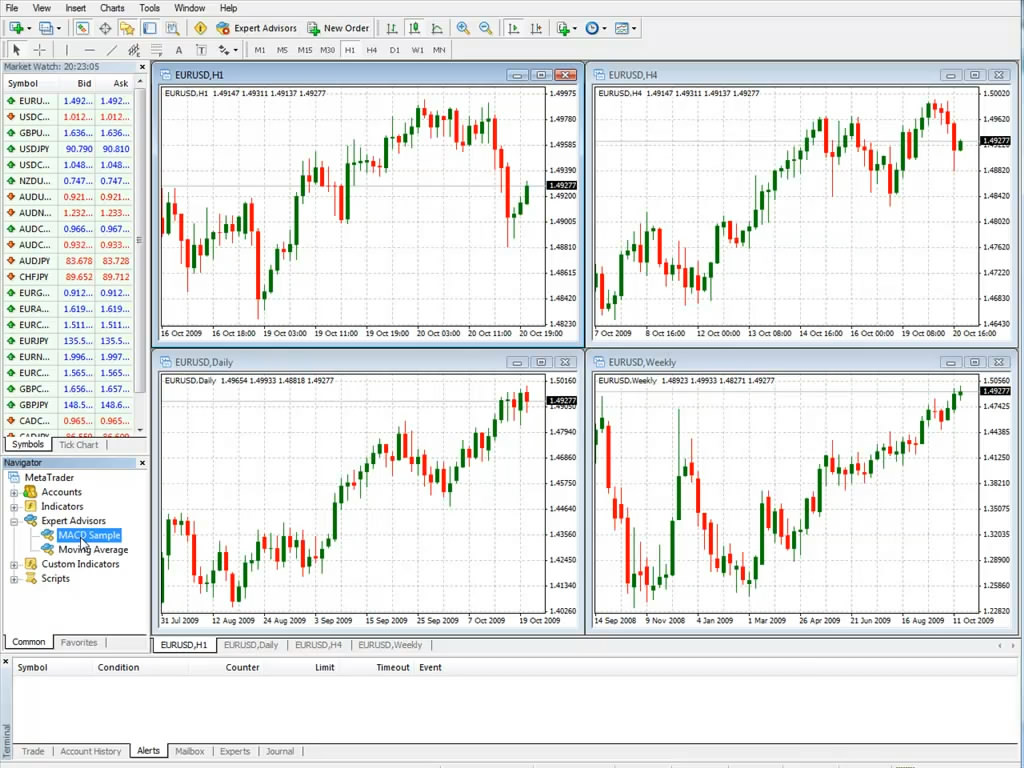Select the Cursor arrow tool
The image size is (1024, 768).
point(16,50)
